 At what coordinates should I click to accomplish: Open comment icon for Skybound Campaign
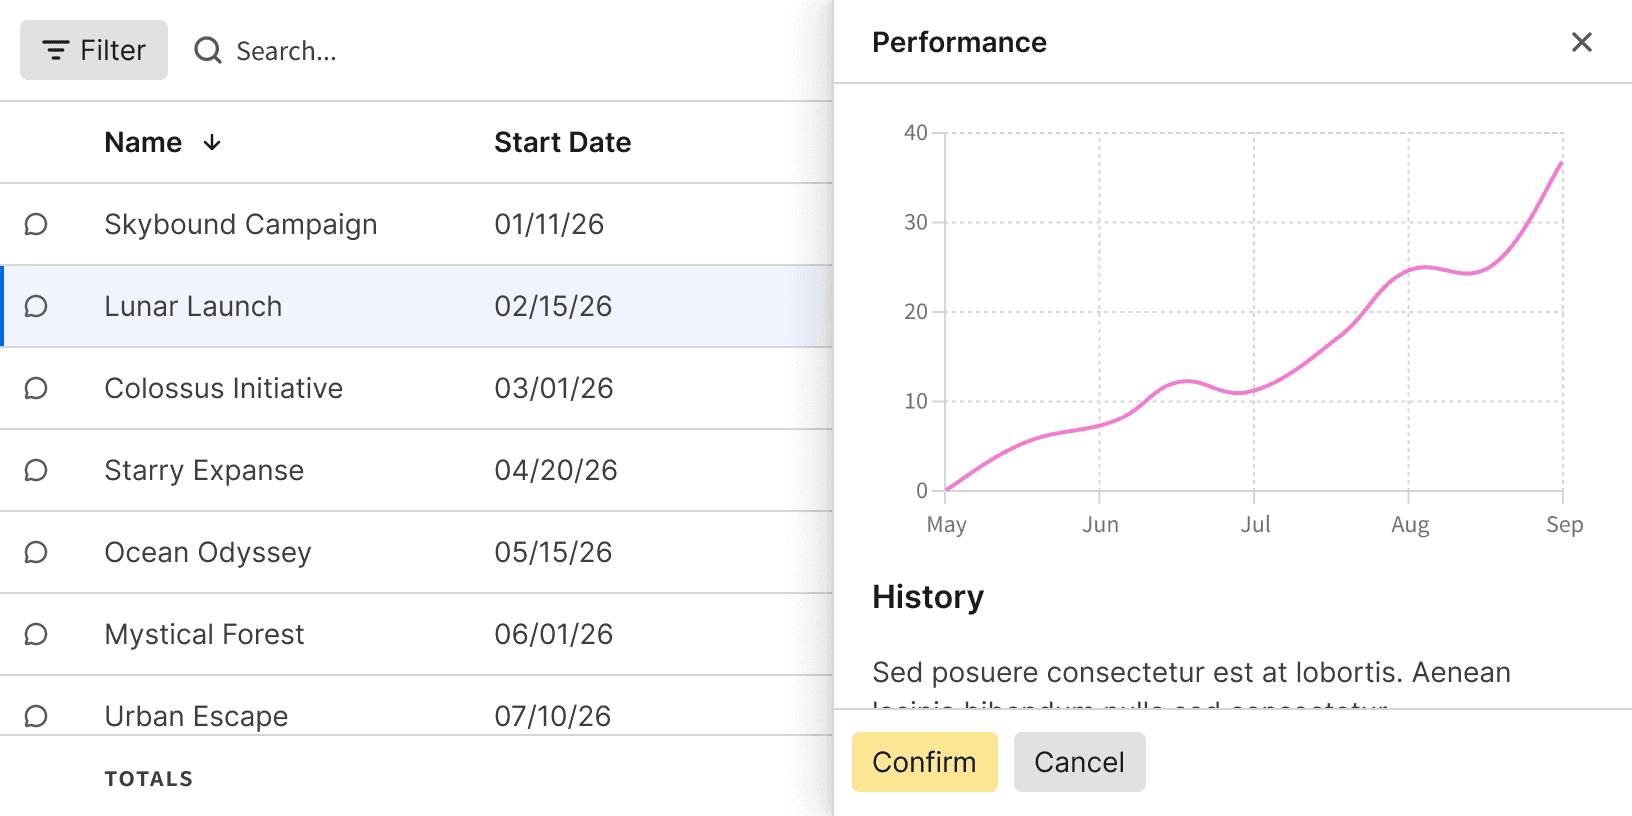pos(36,224)
